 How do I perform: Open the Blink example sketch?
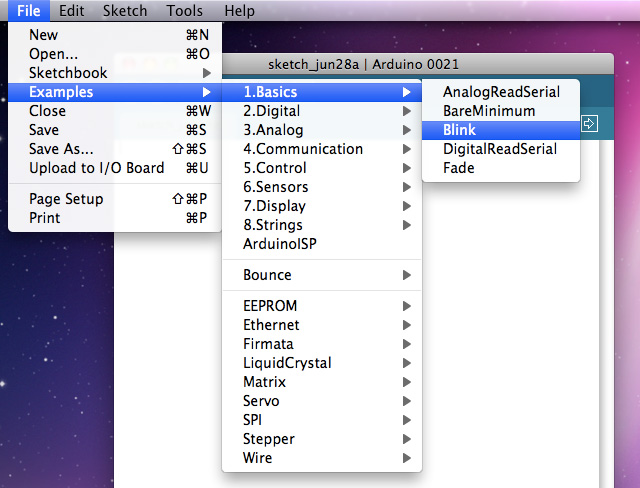460,130
